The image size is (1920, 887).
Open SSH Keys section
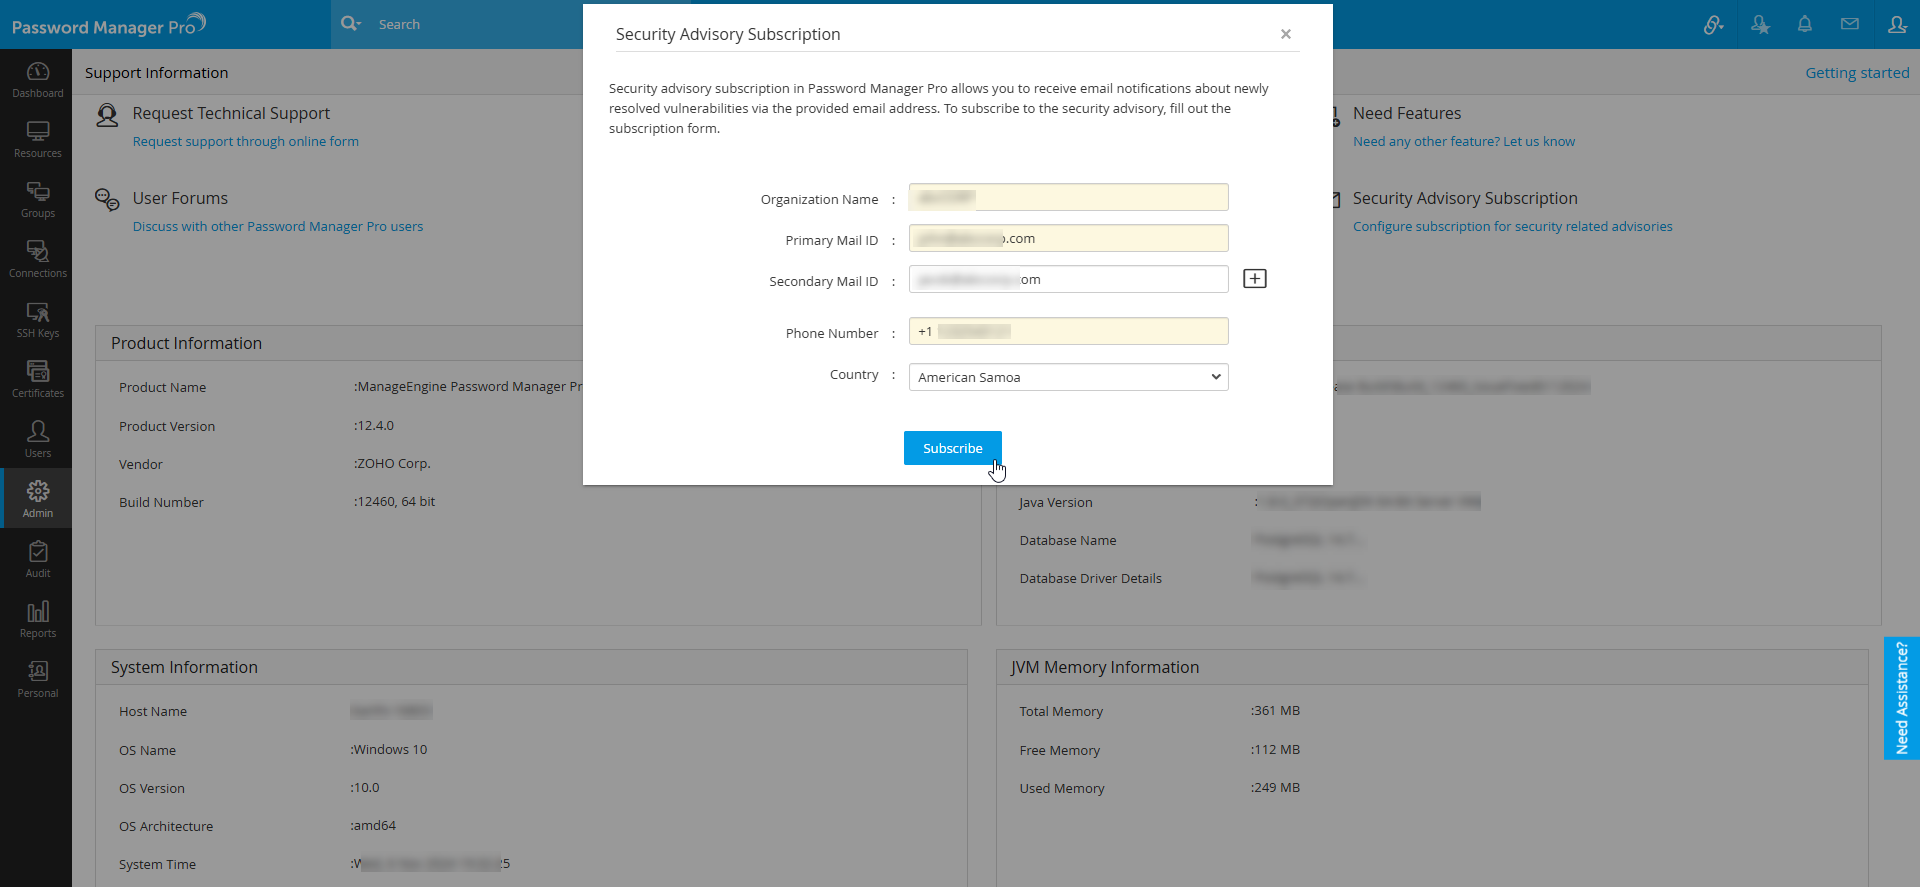[37, 319]
